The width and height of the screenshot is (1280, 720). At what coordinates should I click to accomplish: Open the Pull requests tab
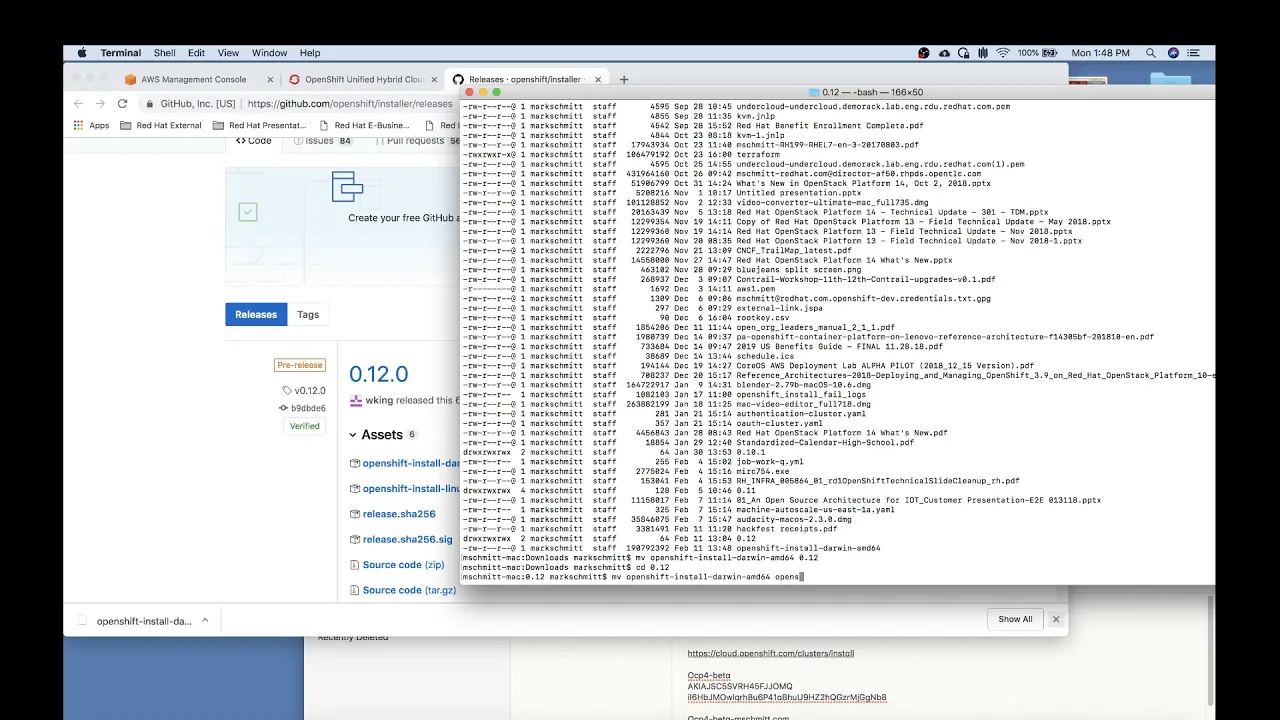click(416, 141)
